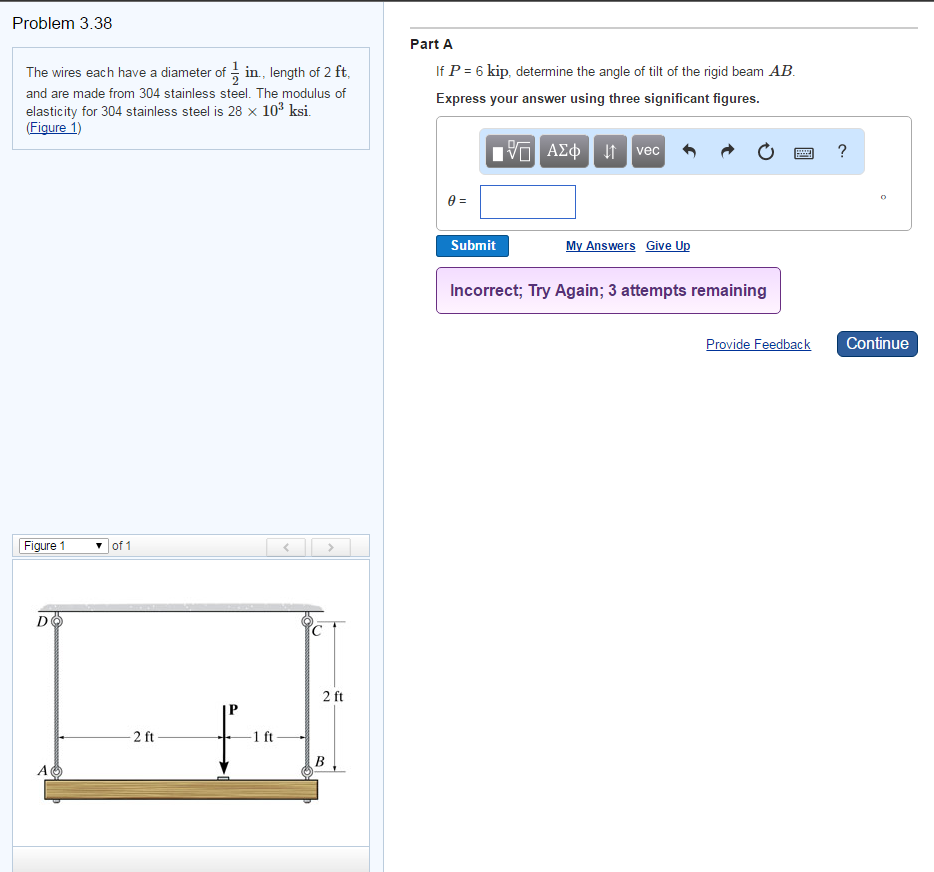The image size is (934, 872).
Task: Insert vector notation with vec button
Action: tap(648, 151)
